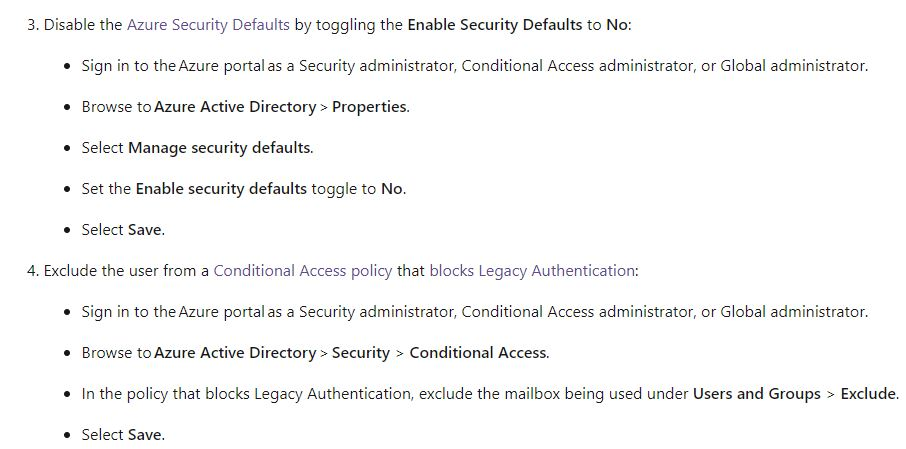Click bold No at end of step 3 heading
This screenshot has height=449, width=906.
tap(616, 25)
